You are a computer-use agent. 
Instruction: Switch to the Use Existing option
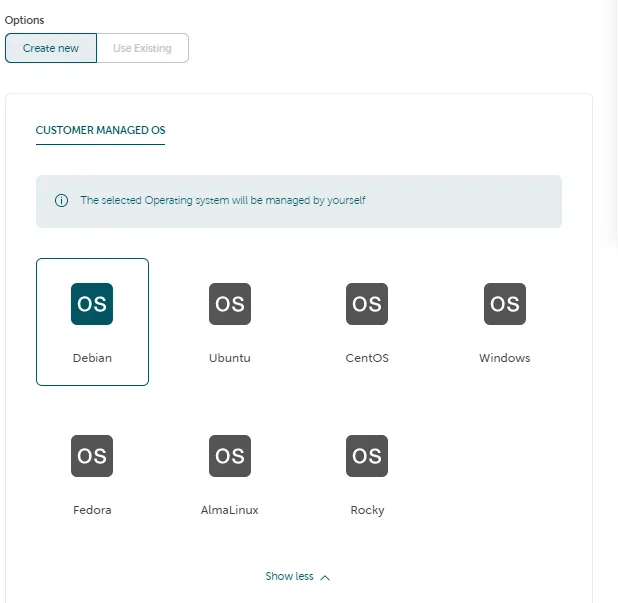coord(143,48)
